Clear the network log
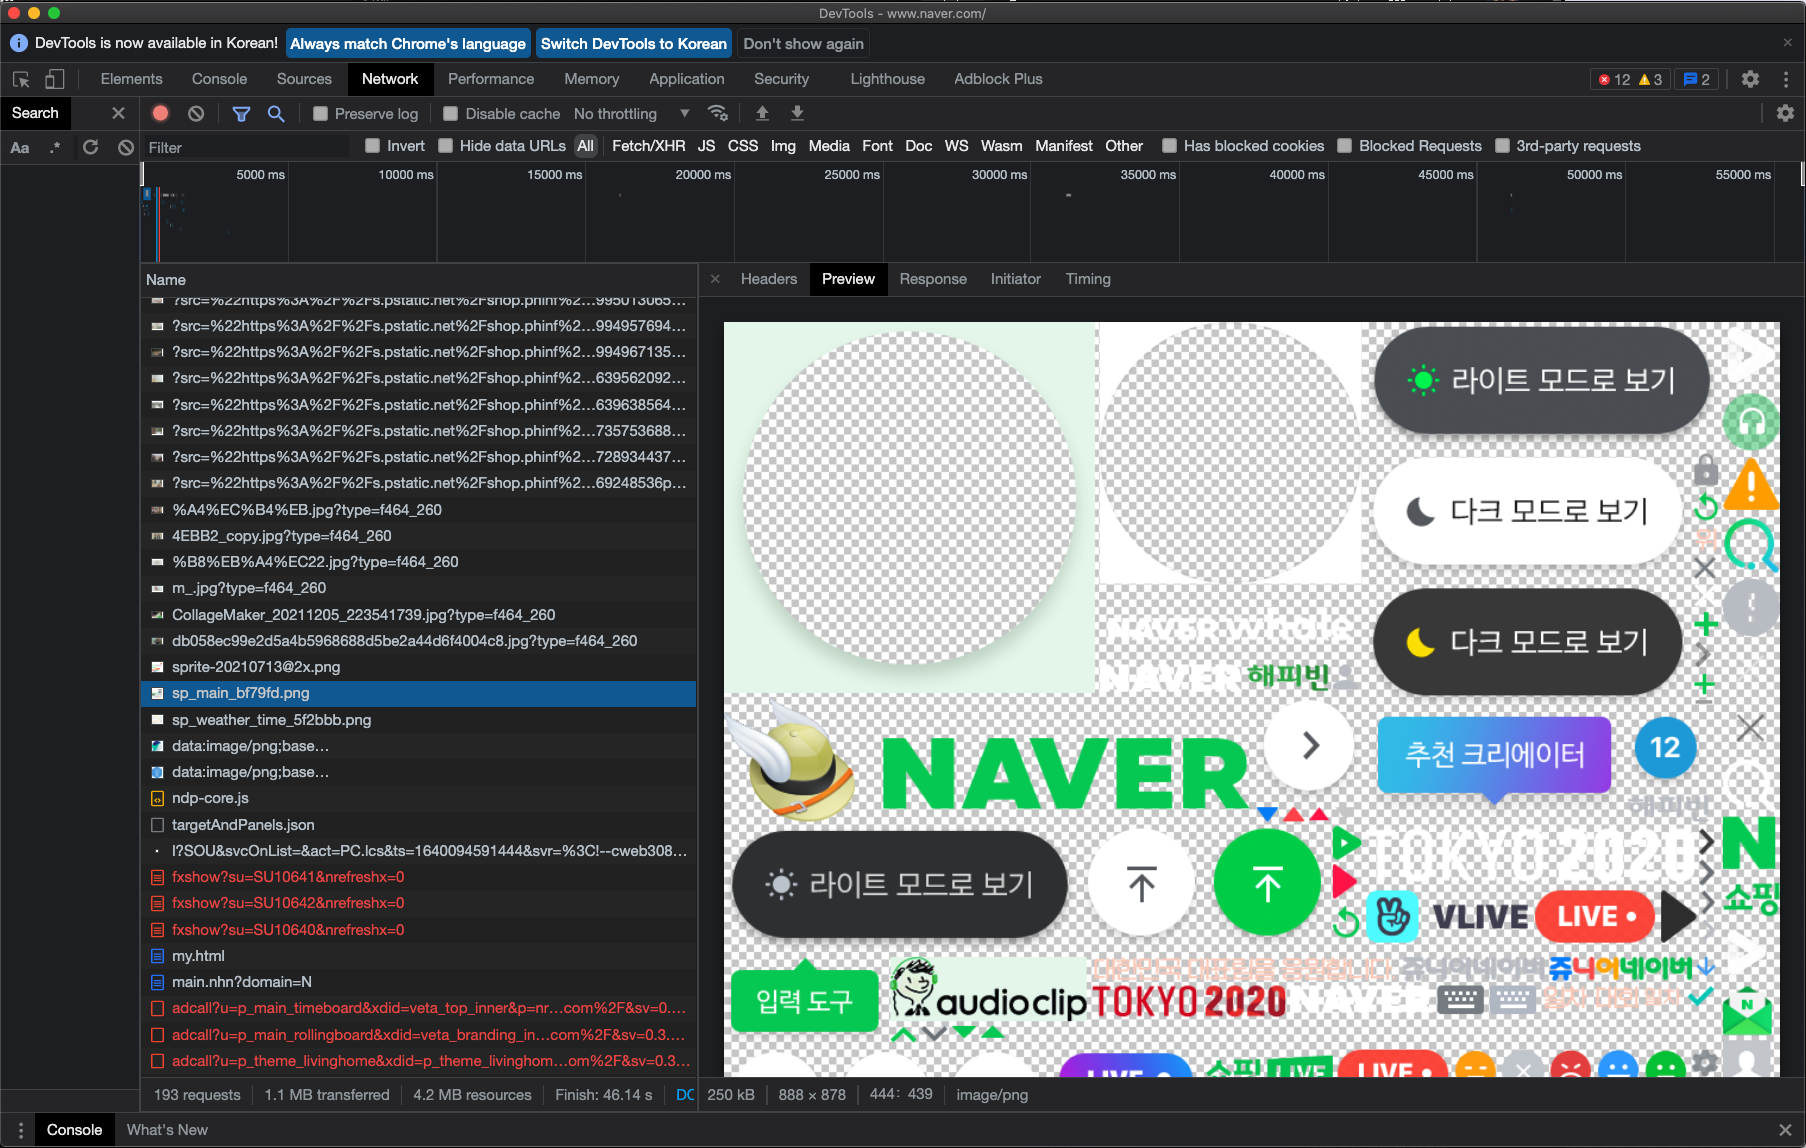This screenshot has height=1148, width=1806. 196,114
